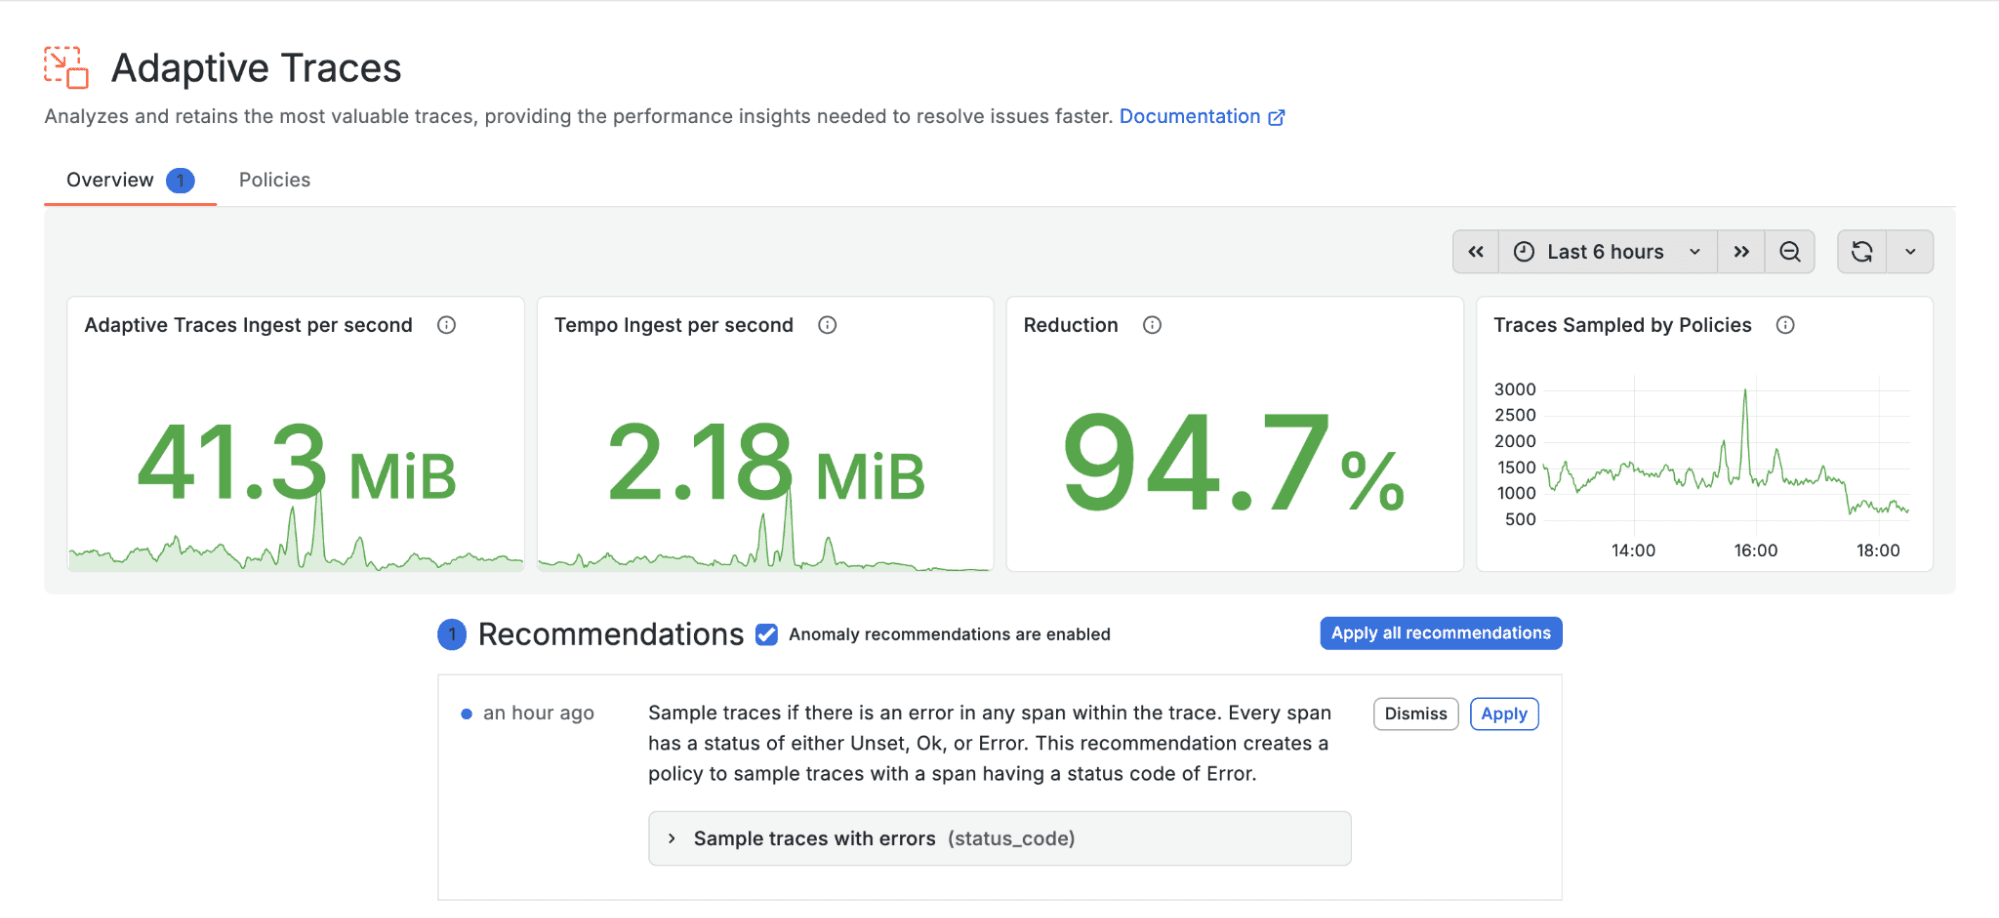Click the Reduction panel title

click(1071, 325)
